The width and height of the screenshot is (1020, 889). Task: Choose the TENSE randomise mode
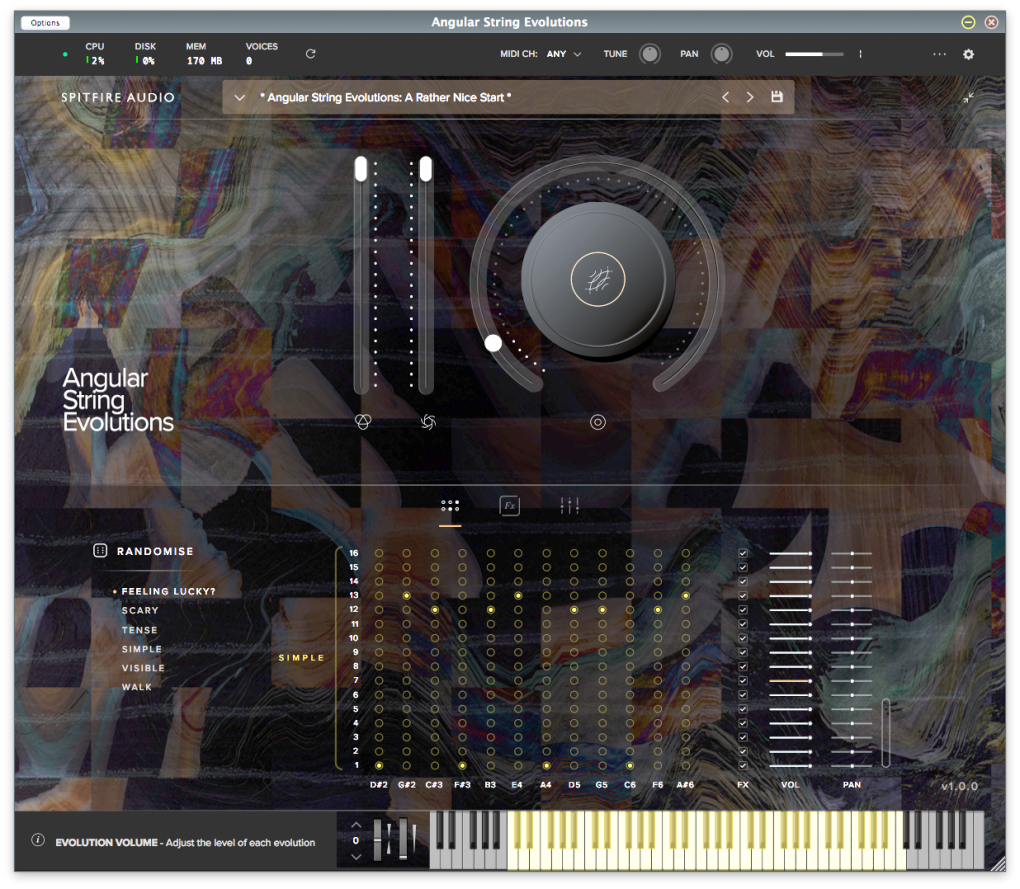(x=139, y=630)
